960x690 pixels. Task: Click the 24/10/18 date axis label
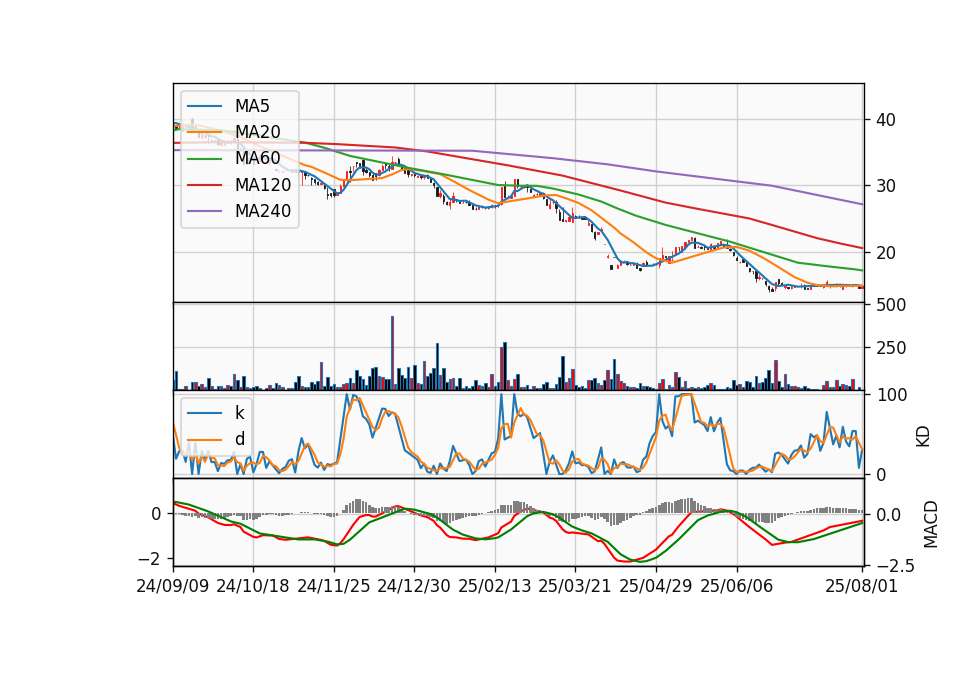[x=253, y=586]
